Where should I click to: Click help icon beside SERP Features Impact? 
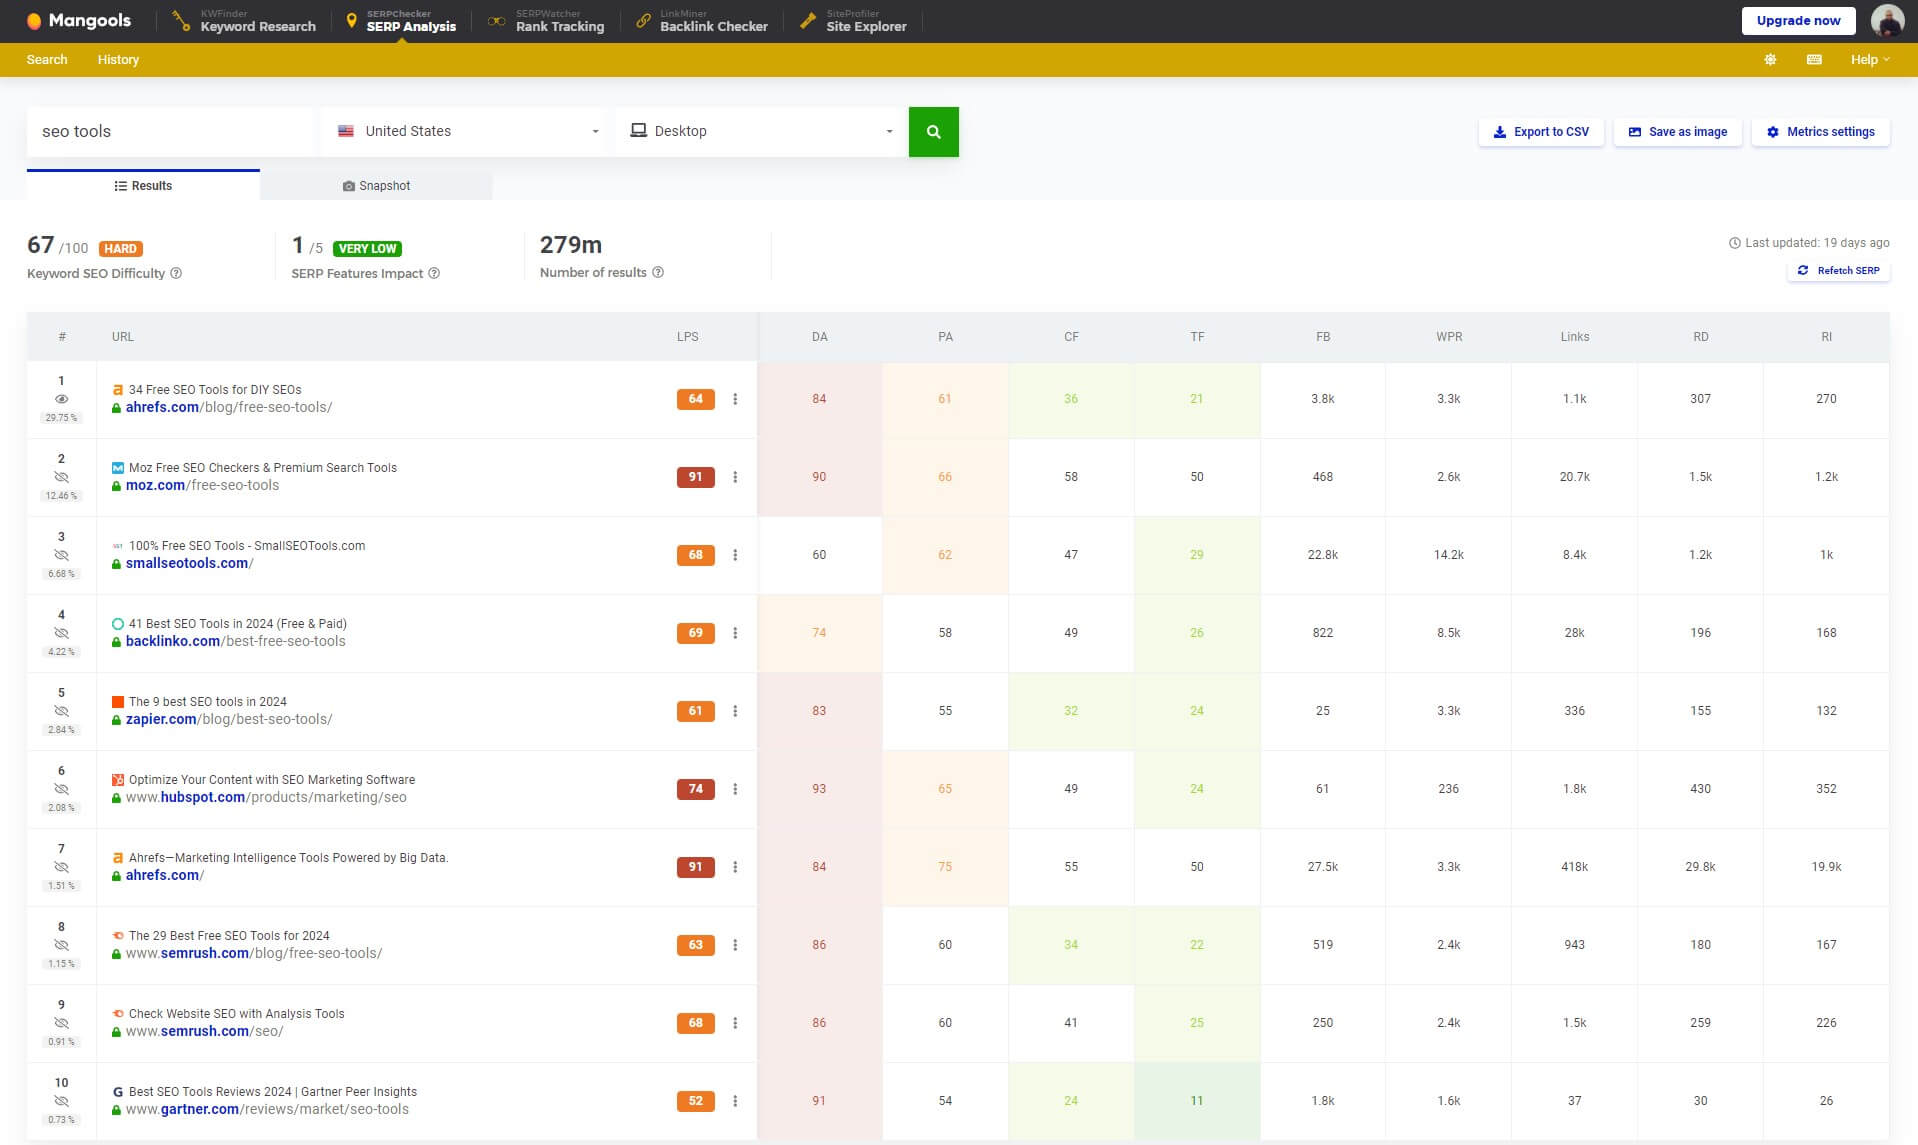(434, 273)
